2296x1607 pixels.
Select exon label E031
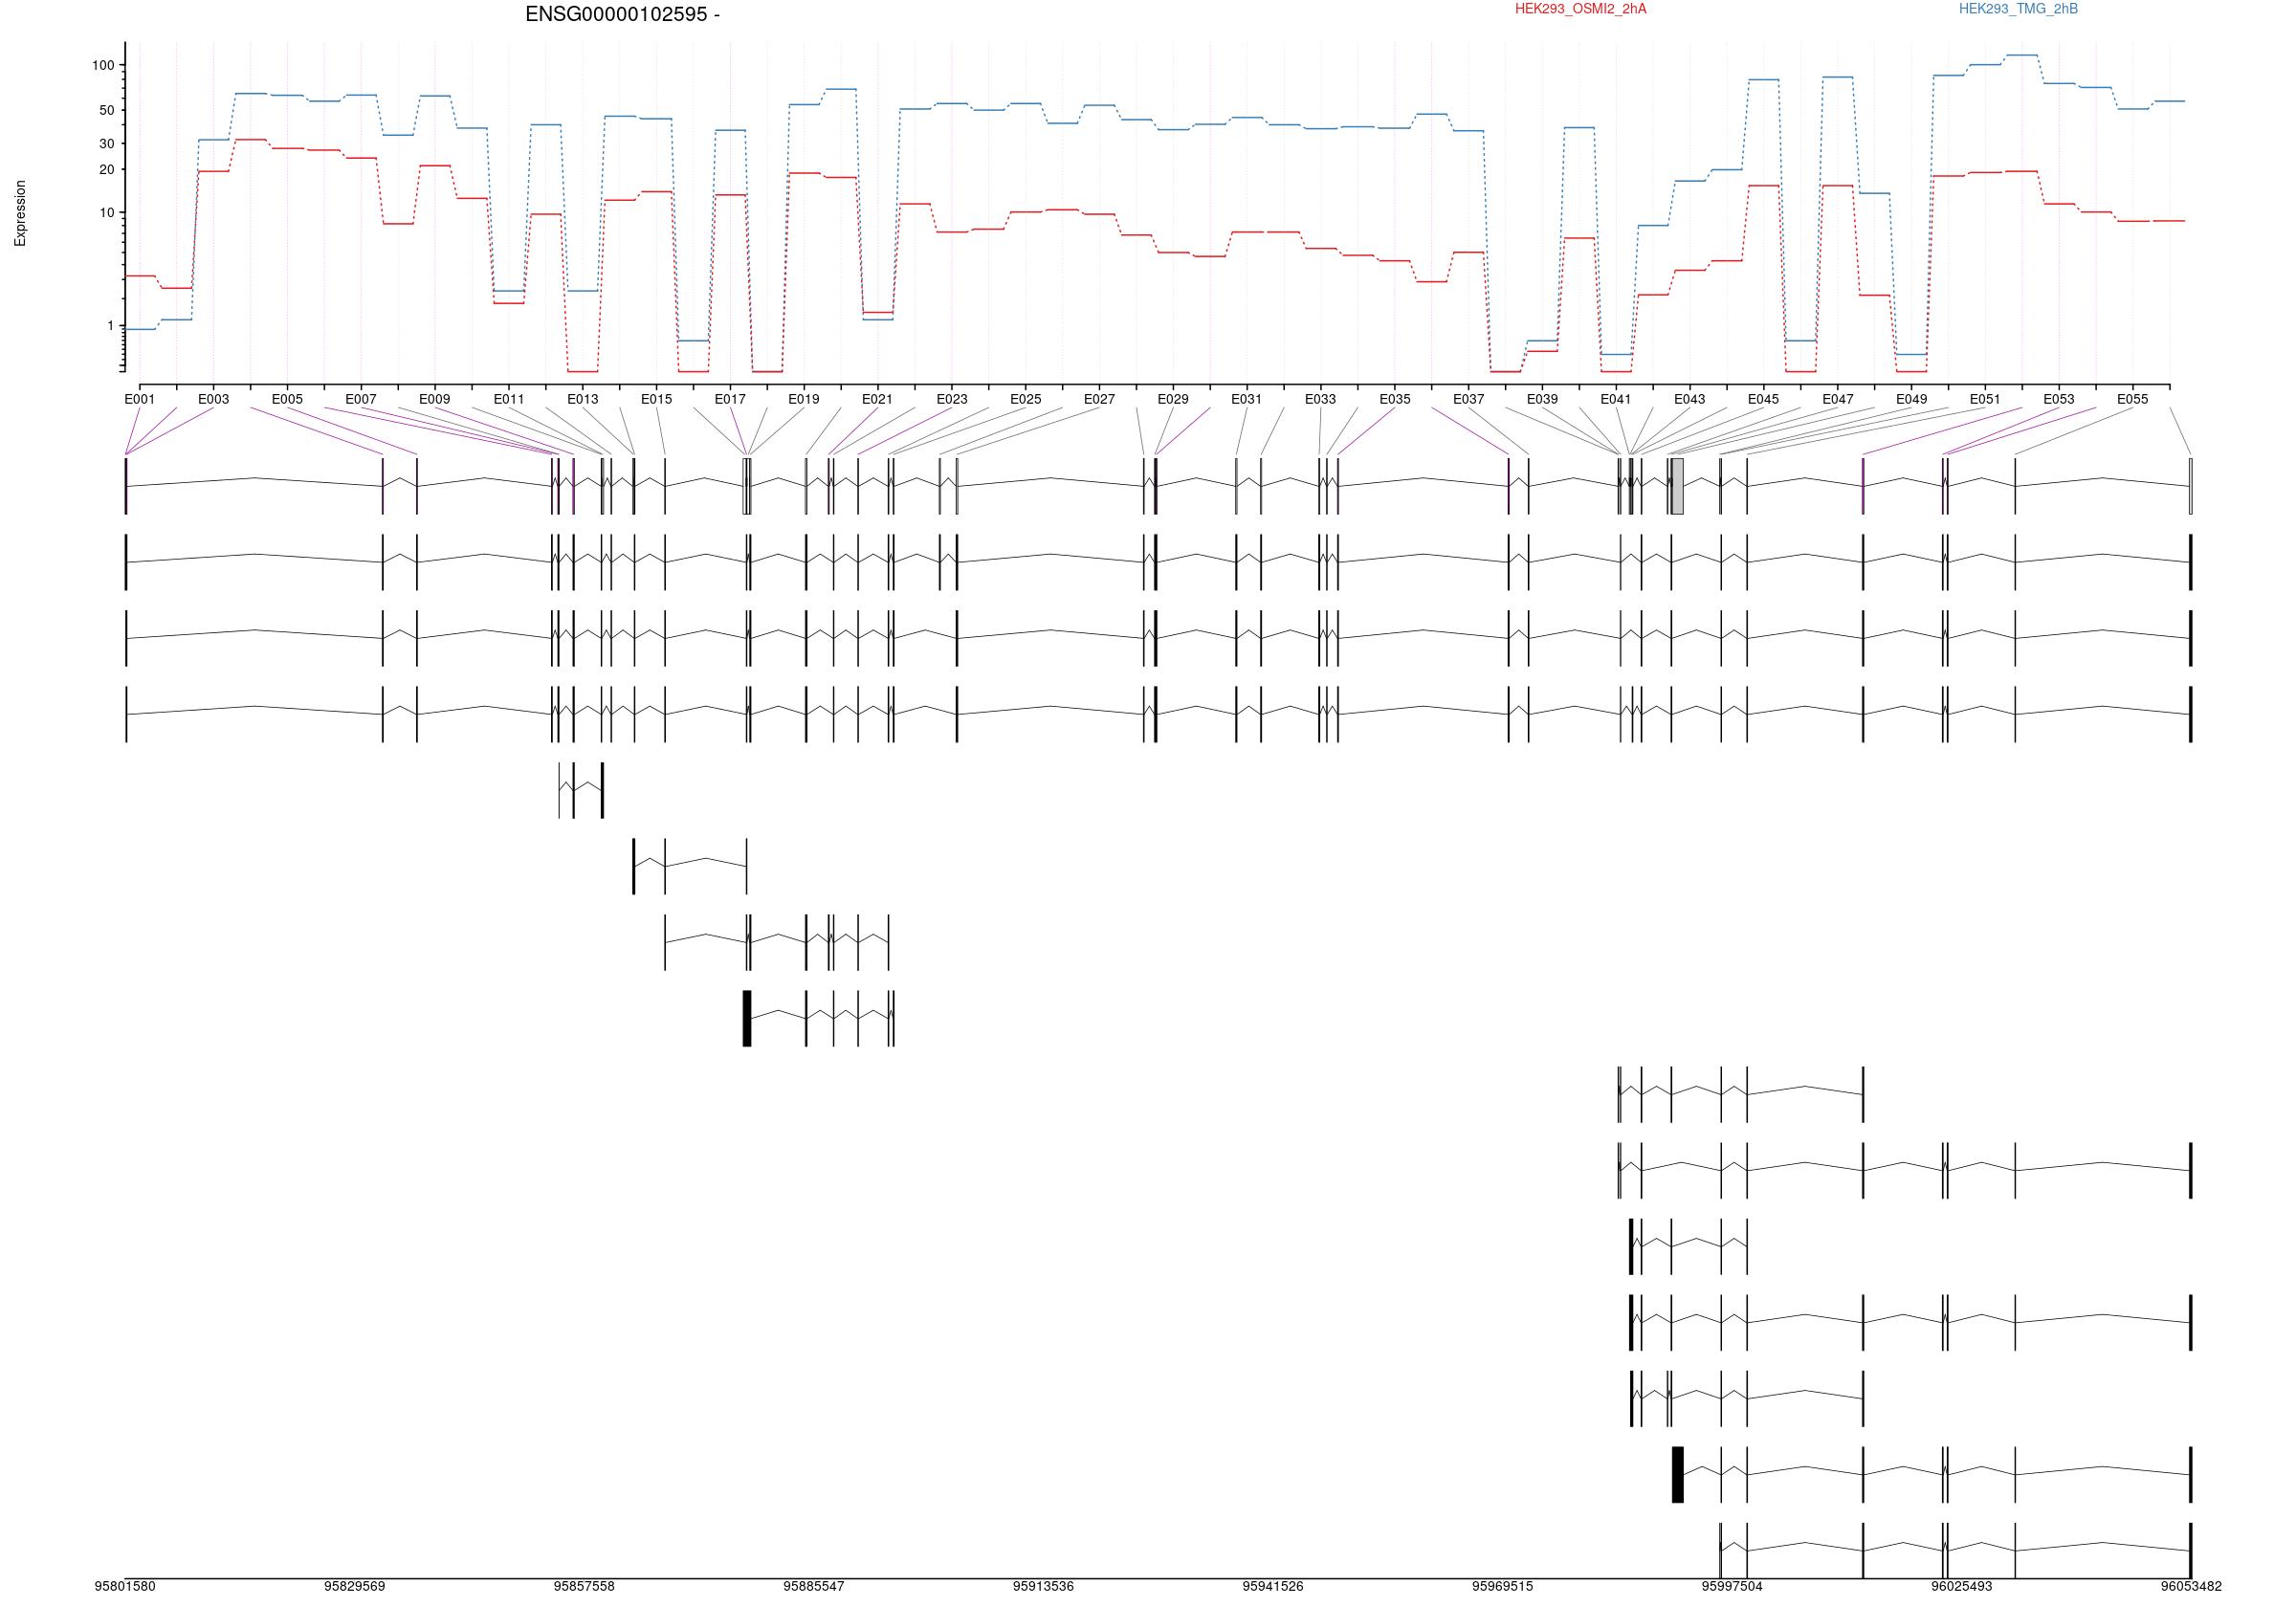click(x=1247, y=399)
